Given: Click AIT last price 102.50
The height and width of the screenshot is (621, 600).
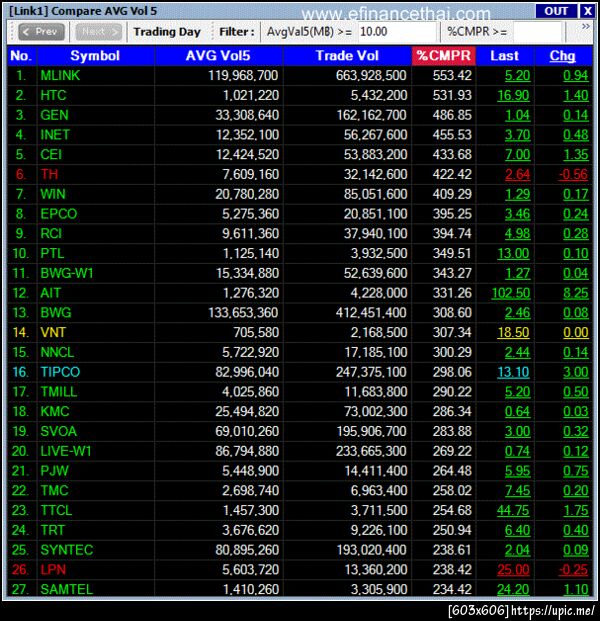Looking at the screenshot, I should point(511,293).
